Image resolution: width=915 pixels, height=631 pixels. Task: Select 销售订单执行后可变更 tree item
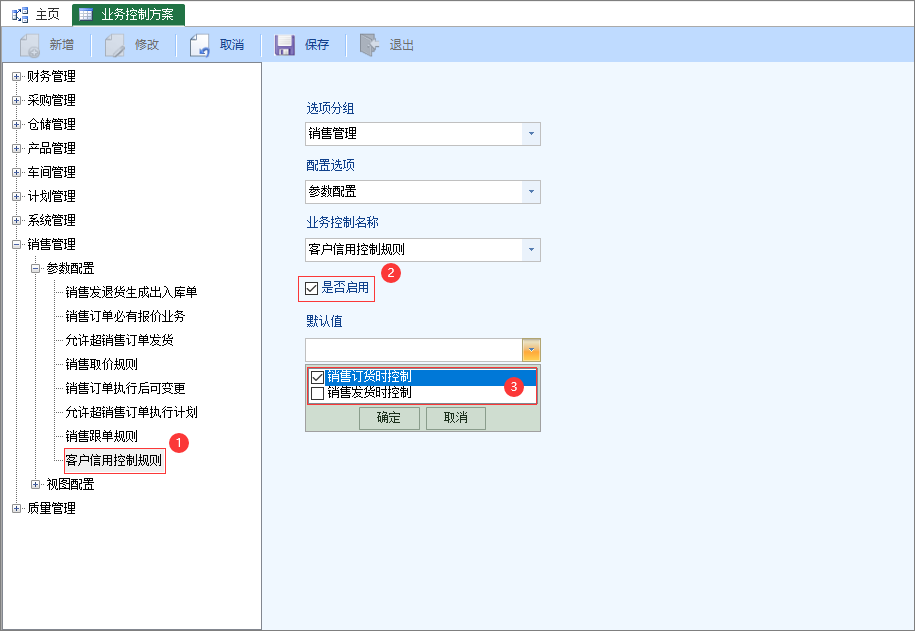coord(125,388)
